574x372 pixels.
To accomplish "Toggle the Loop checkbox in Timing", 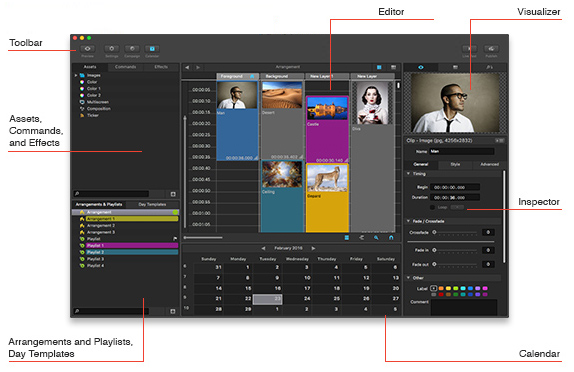I will 432,207.
